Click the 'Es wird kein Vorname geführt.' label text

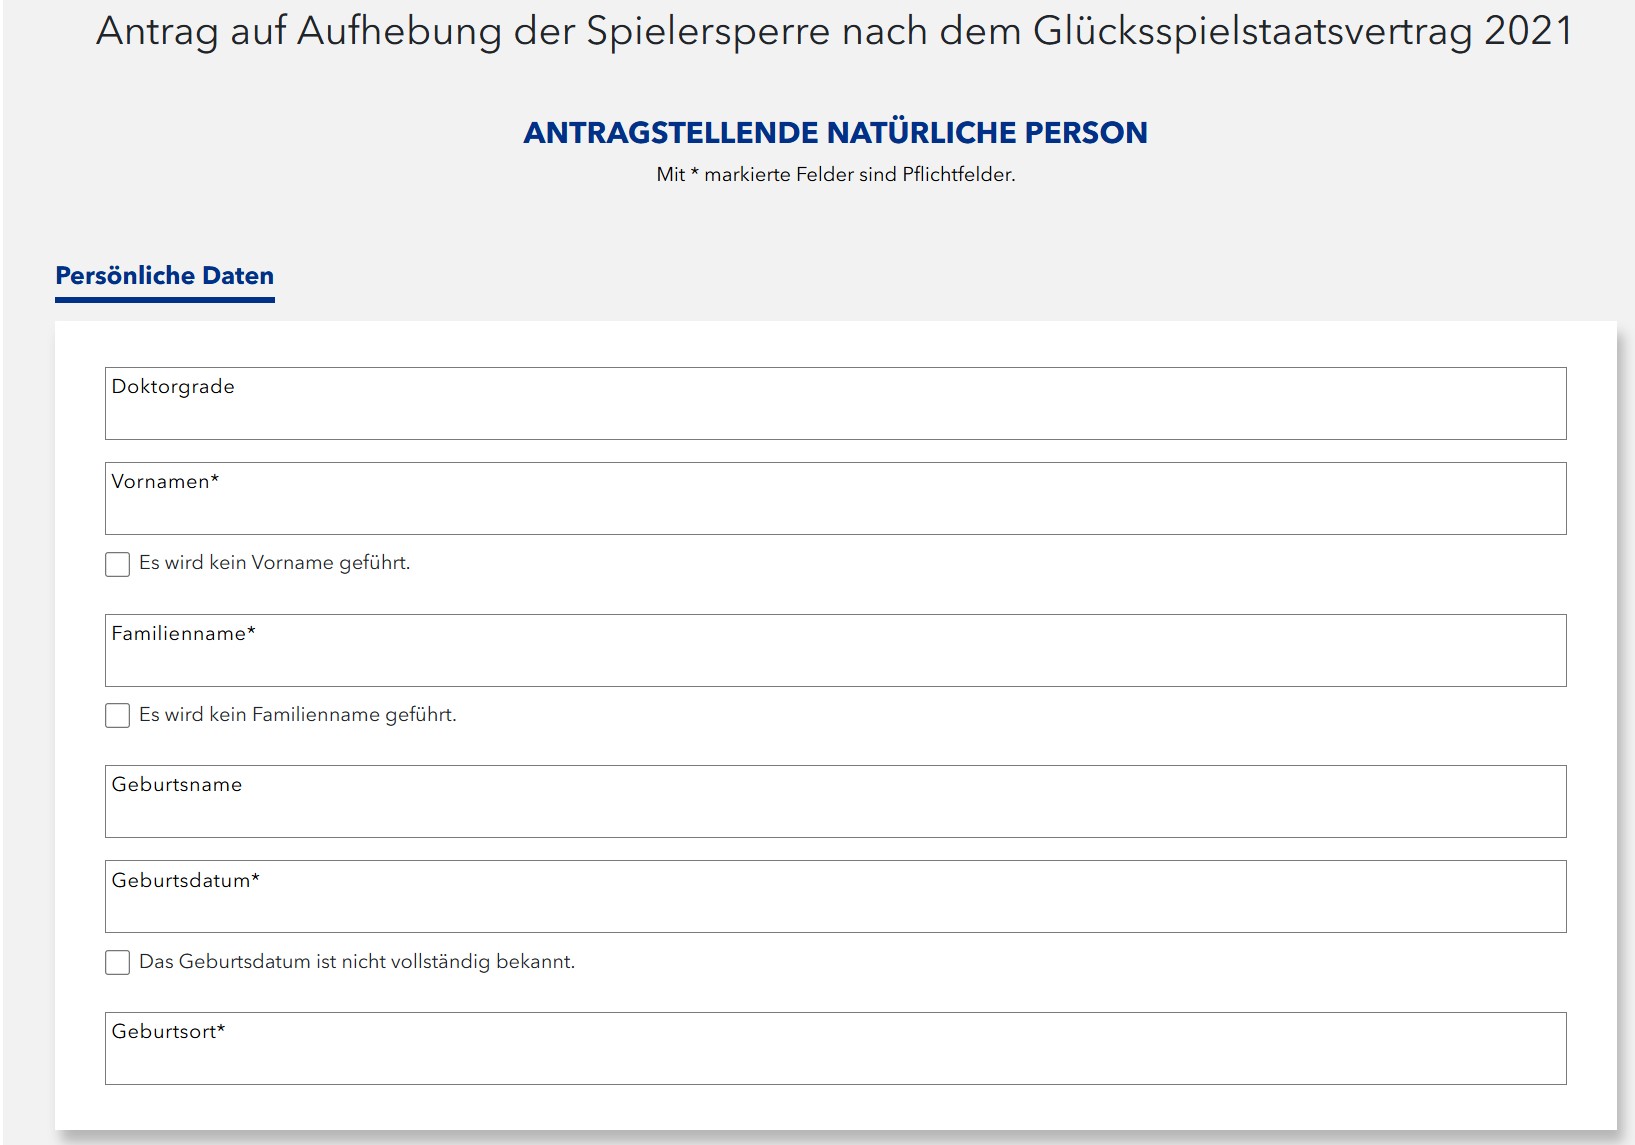point(274,563)
